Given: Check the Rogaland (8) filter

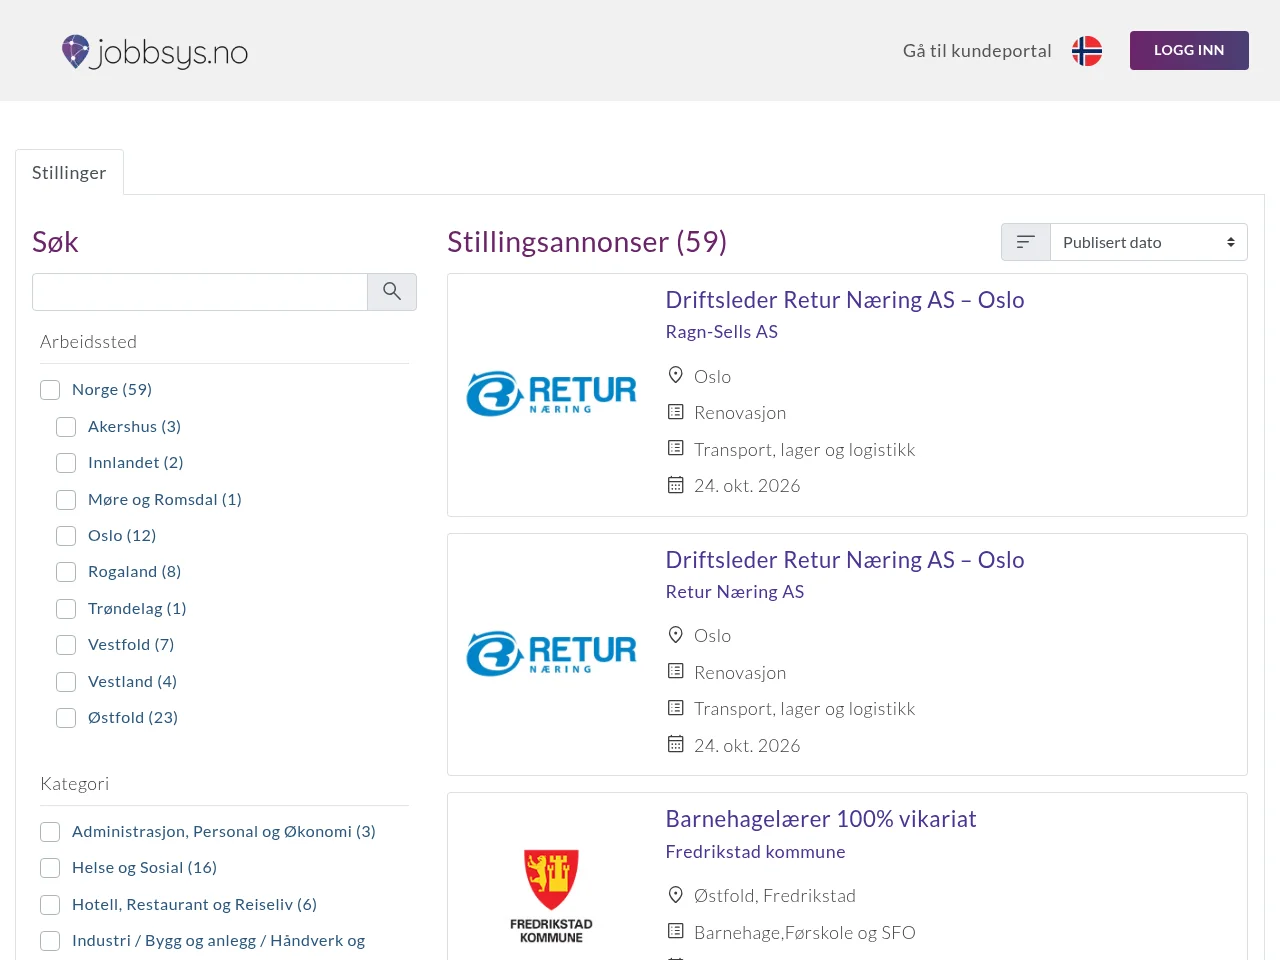Looking at the screenshot, I should 66,572.
